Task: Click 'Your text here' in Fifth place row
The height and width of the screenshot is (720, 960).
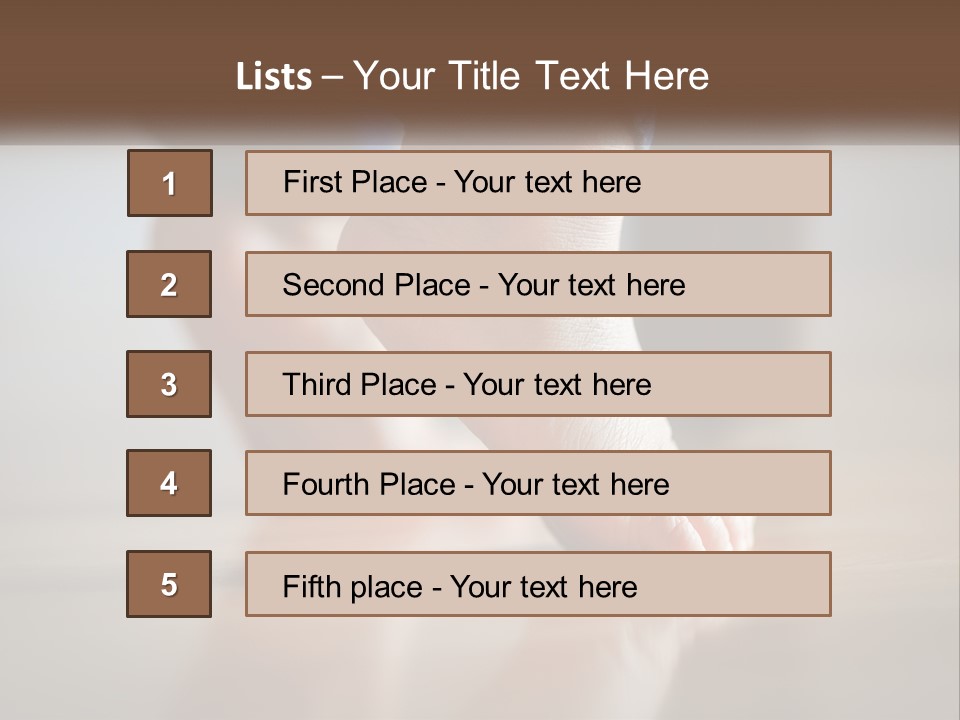Action: 543,586
